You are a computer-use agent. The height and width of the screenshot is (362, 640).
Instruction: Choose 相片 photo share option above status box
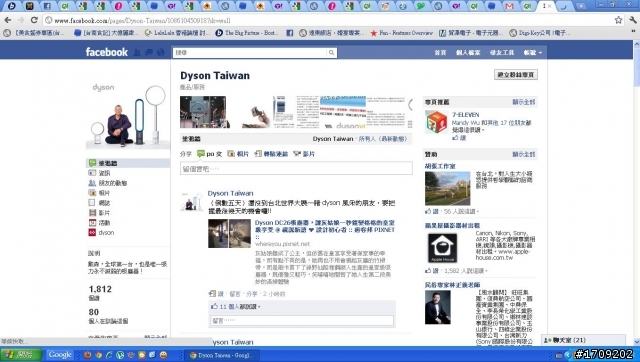click(238, 154)
